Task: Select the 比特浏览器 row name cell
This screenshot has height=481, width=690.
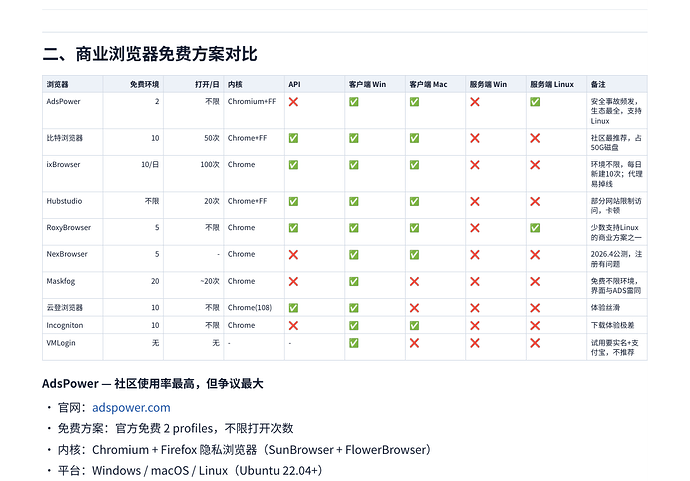Action: click(x=73, y=142)
